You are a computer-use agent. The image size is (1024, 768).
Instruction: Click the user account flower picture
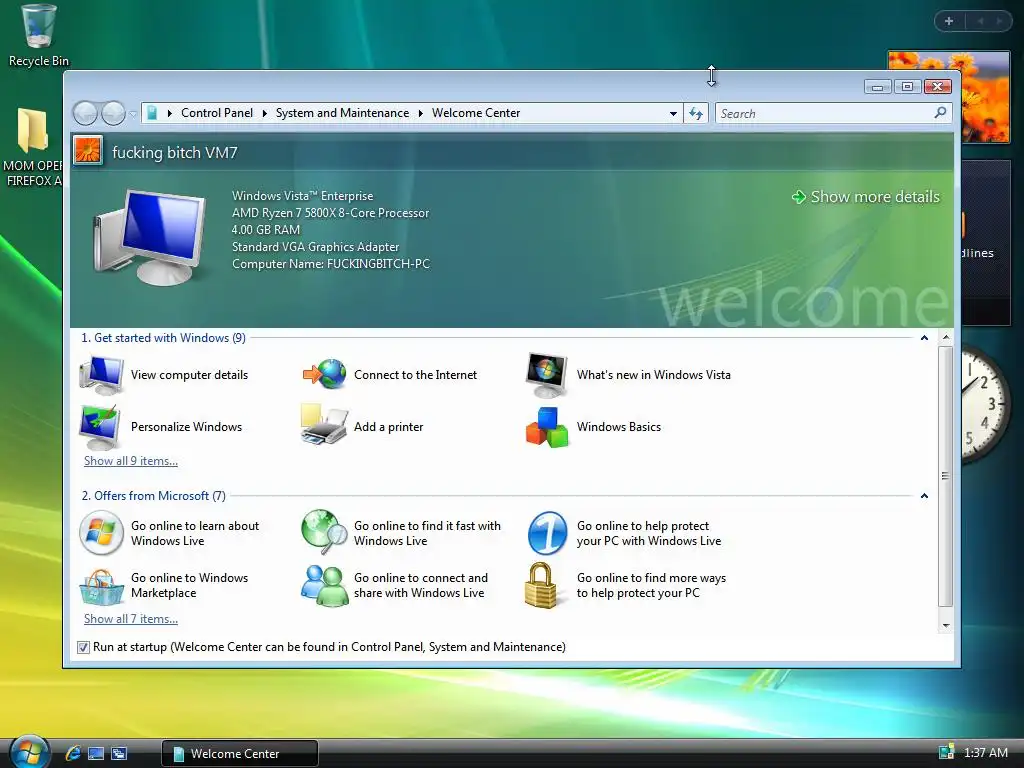[88, 151]
